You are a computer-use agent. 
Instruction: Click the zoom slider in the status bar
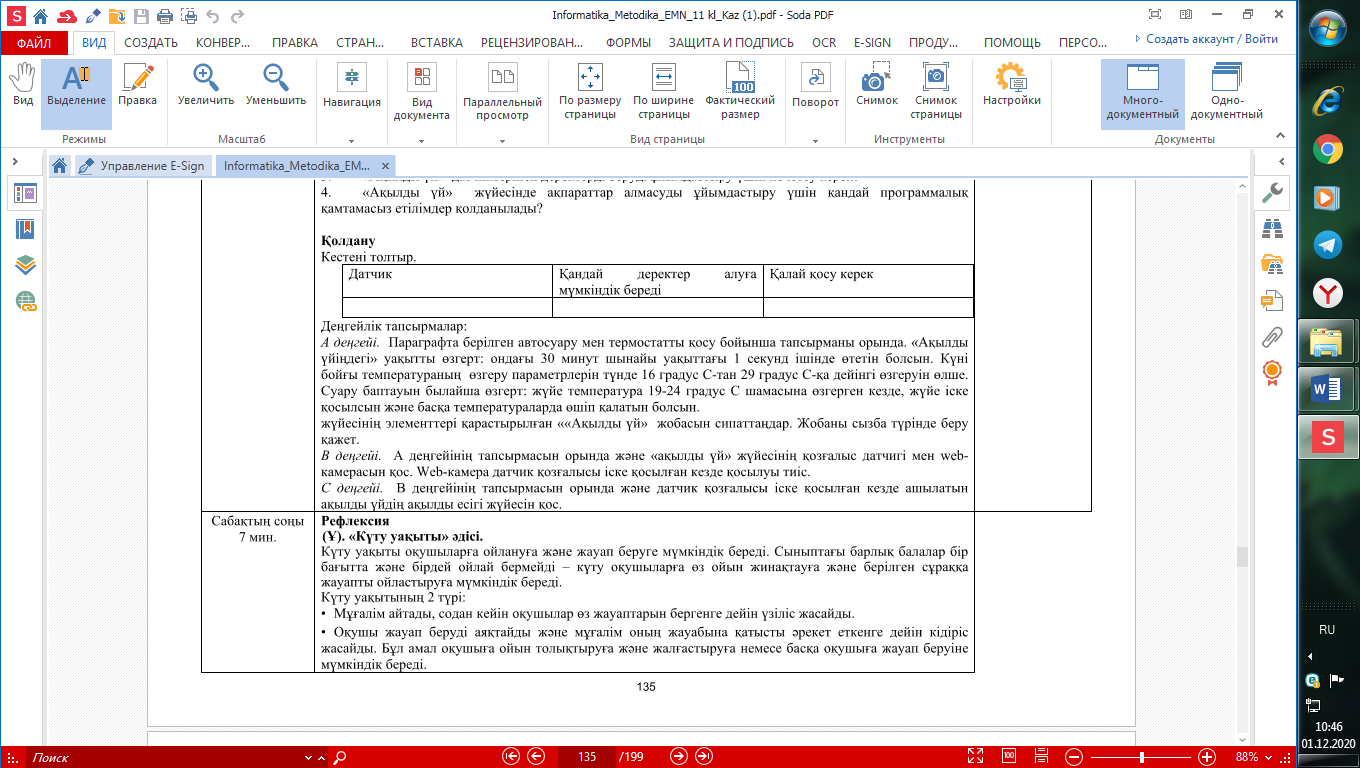tap(1141, 756)
